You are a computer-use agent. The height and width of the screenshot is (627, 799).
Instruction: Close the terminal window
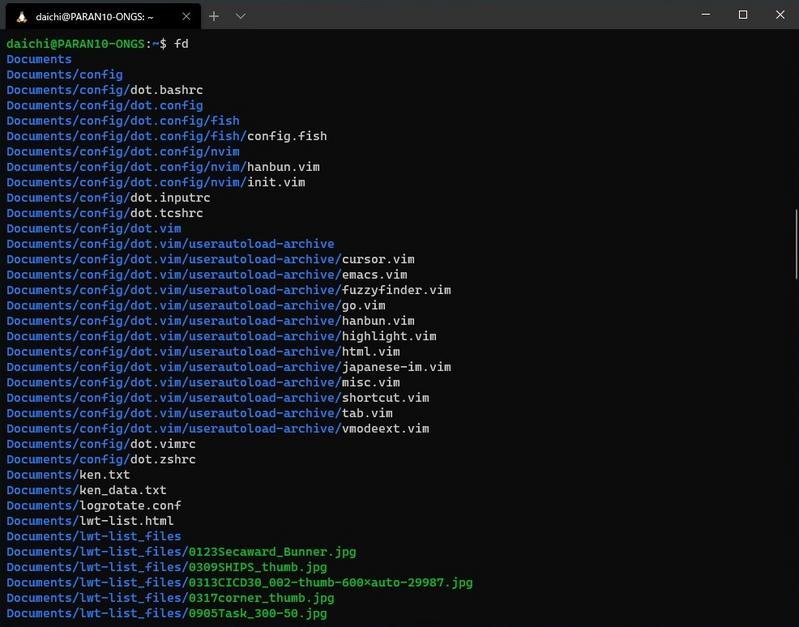point(780,15)
